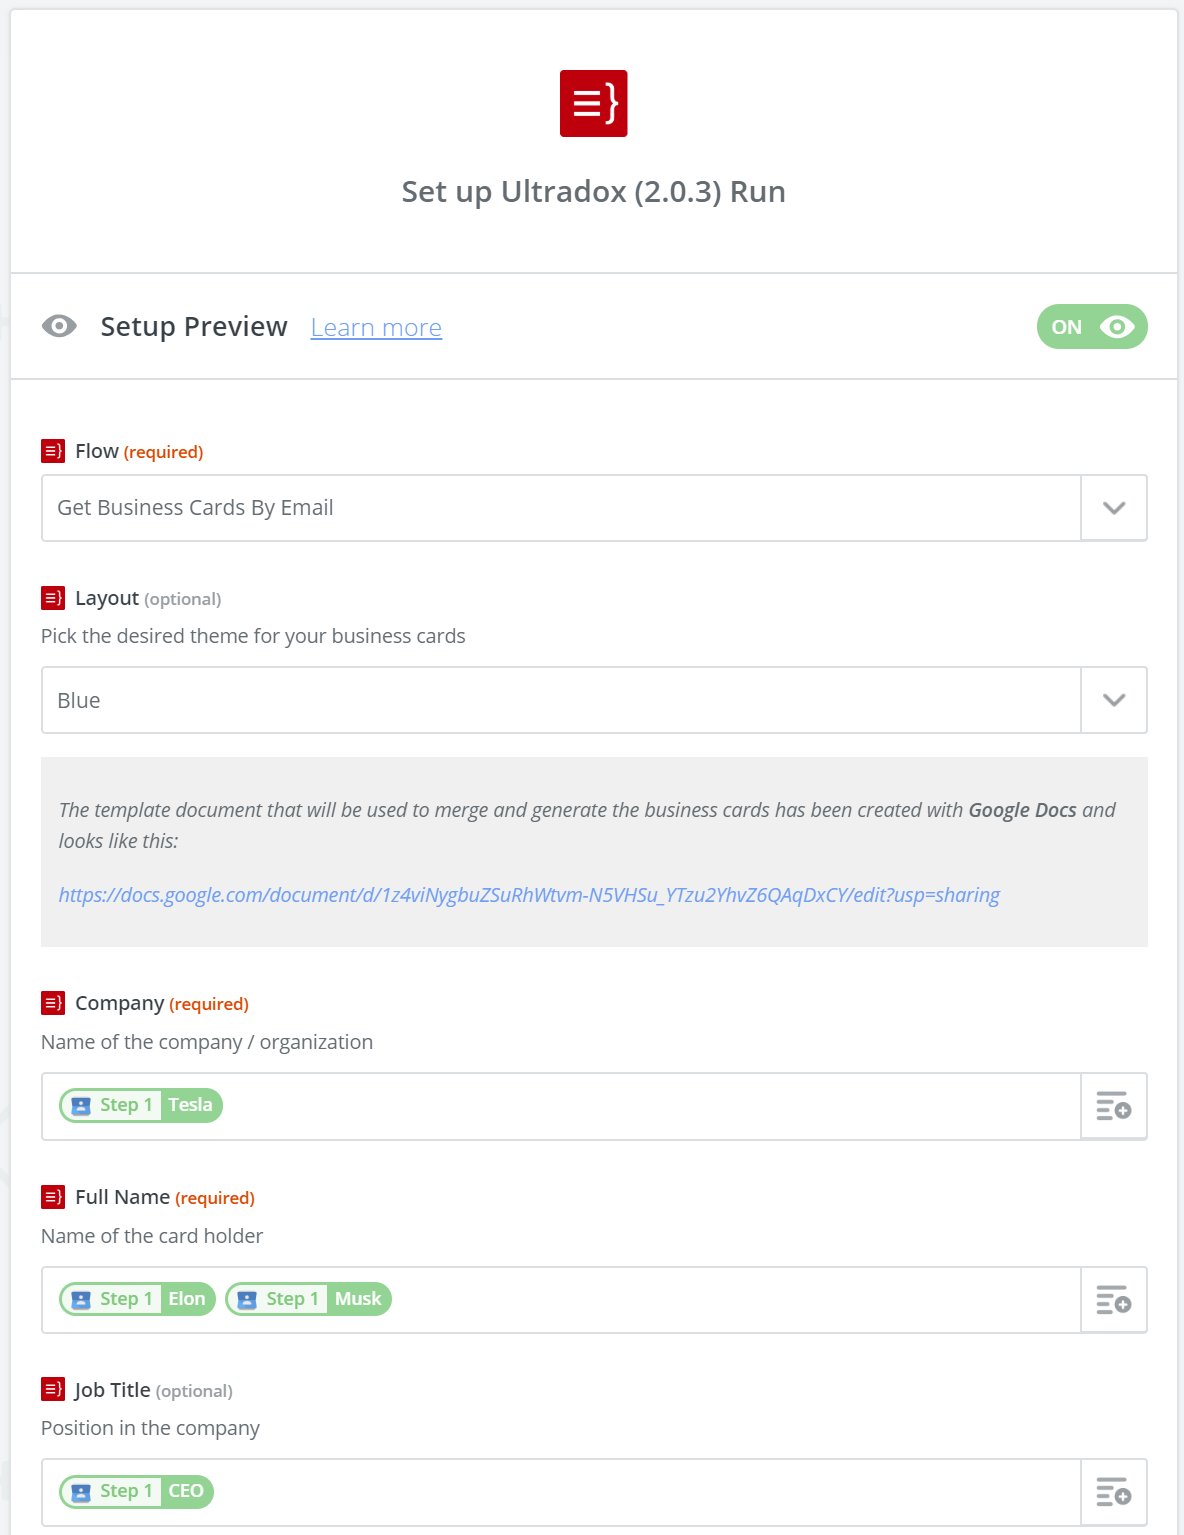This screenshot has width=1184, height=1535.
Task: Open the Learn more link
Action: pyautogui.click(x=376, y=327)
